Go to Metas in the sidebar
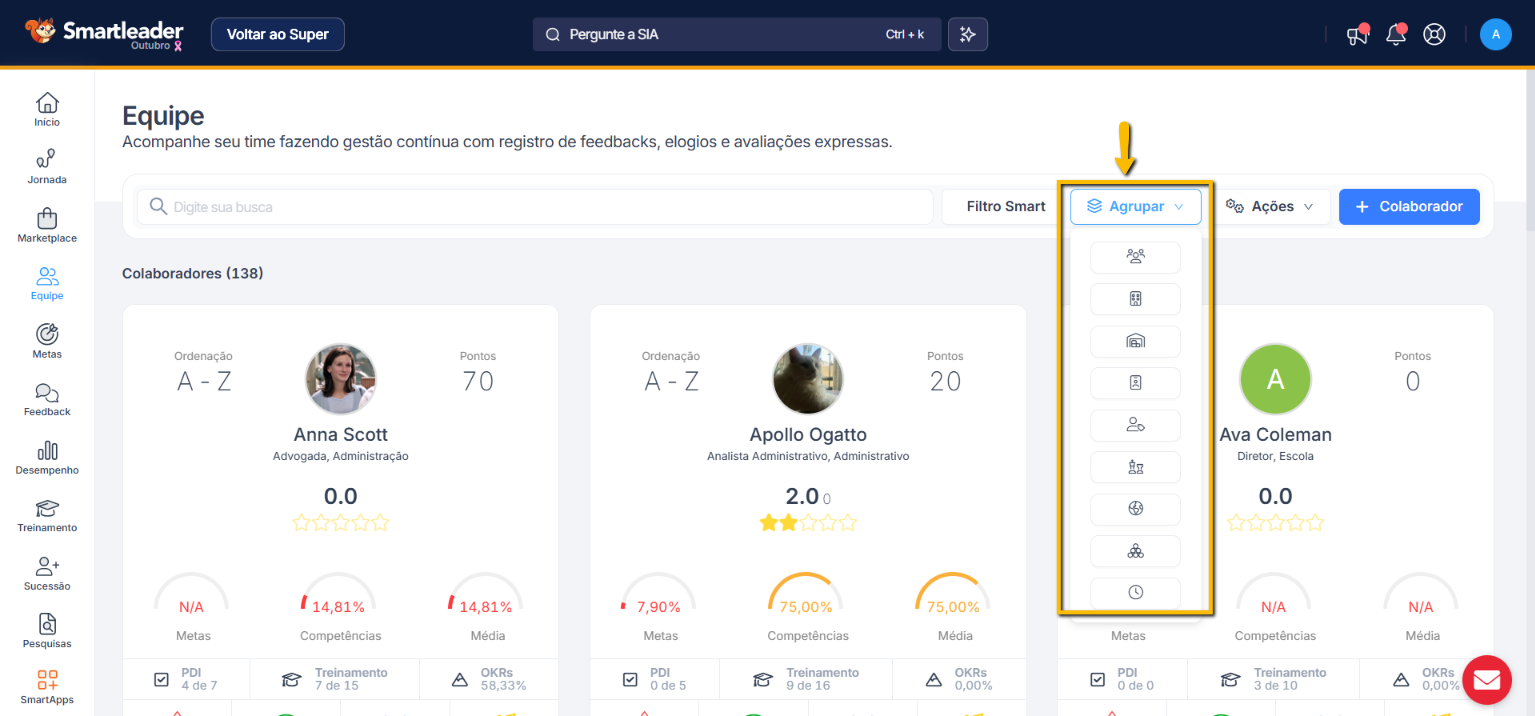This screenshot has width=1535, height=716. coord(47,341)
